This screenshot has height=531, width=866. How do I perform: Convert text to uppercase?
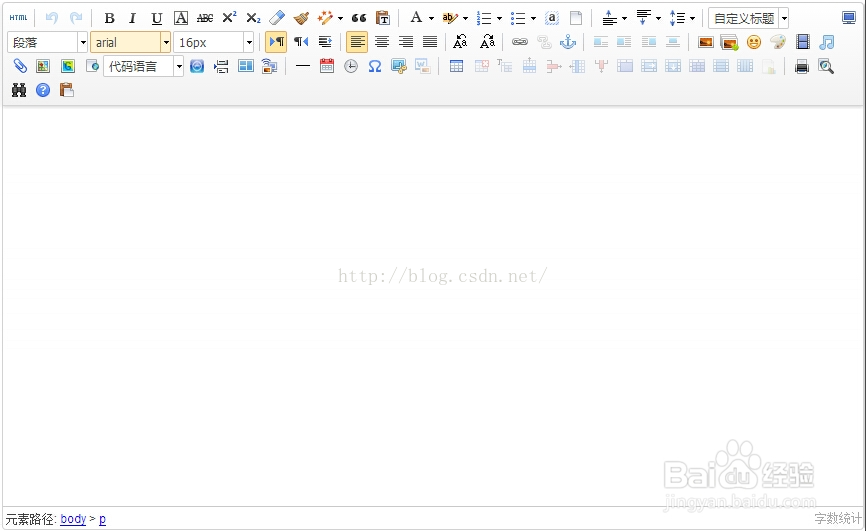point(460,42)
